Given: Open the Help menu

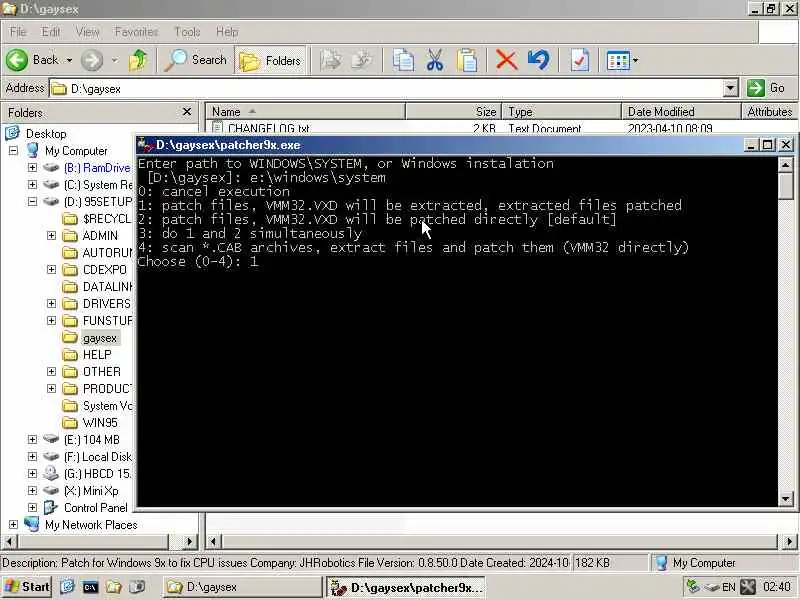Looking at the screenshot, I should [x=227, y=32].
